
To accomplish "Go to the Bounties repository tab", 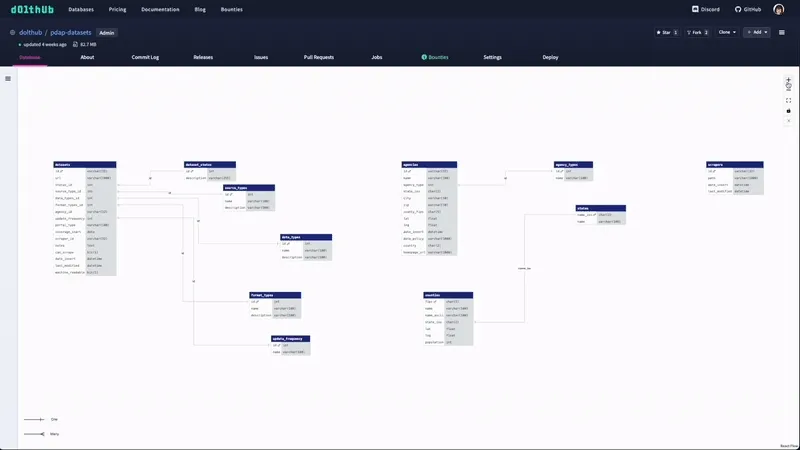I will 435,58.
